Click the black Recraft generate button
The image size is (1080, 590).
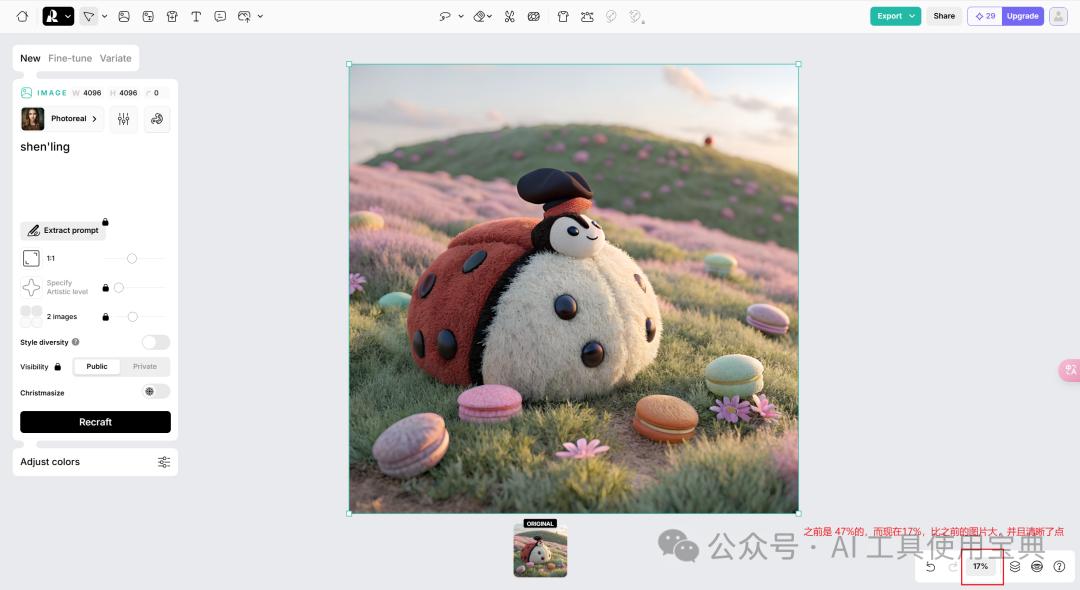pos(95,422)
